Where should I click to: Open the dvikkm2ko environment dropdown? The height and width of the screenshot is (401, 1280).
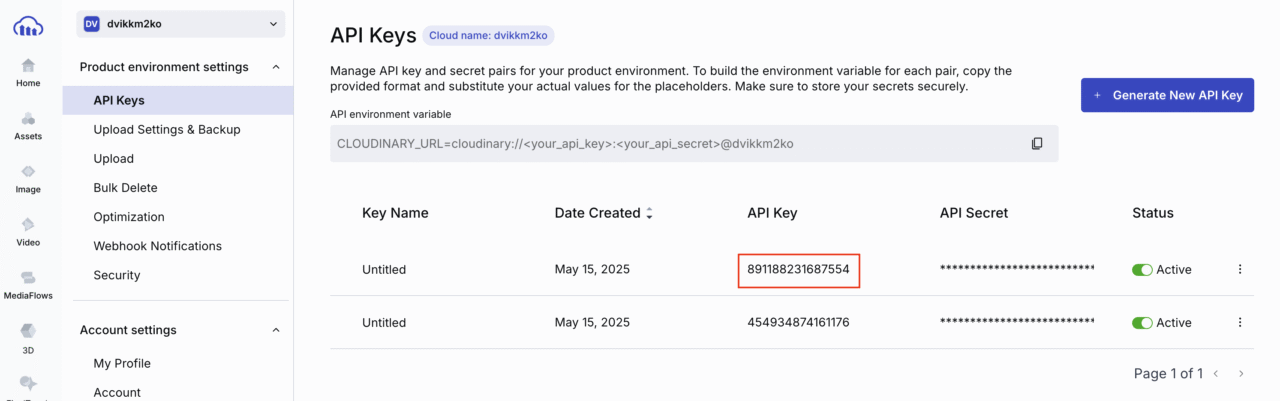click(181, 24)
